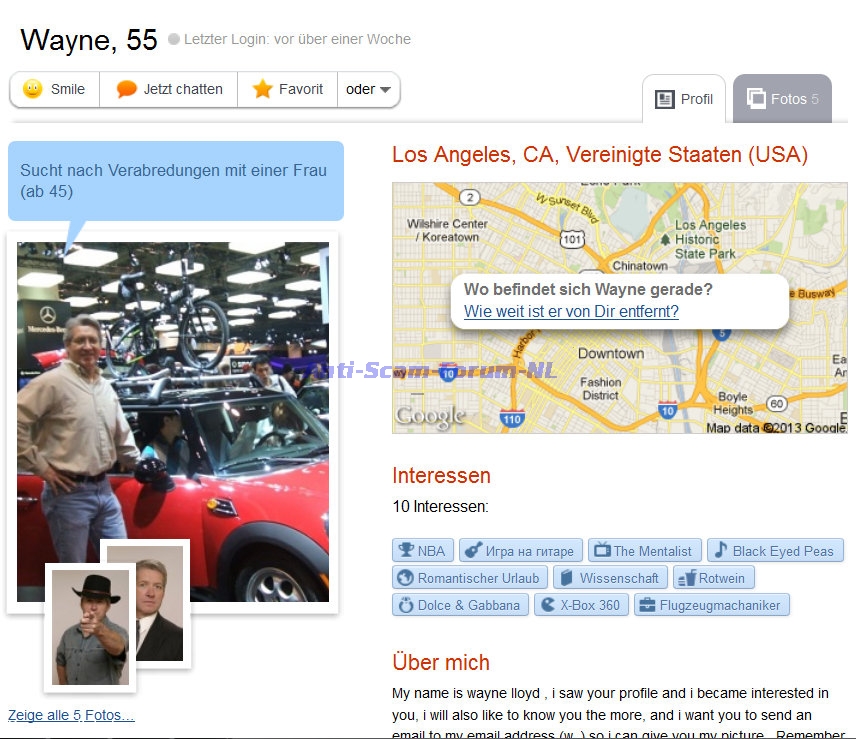
Task: Add Wayne as Favorit with star
Action: click(288, 89)
